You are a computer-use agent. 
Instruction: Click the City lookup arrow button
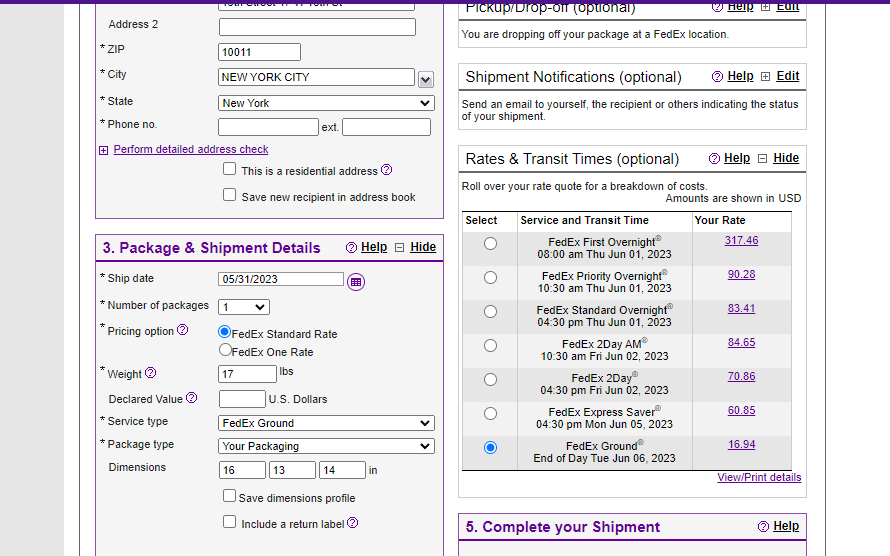tap(426, 79)
